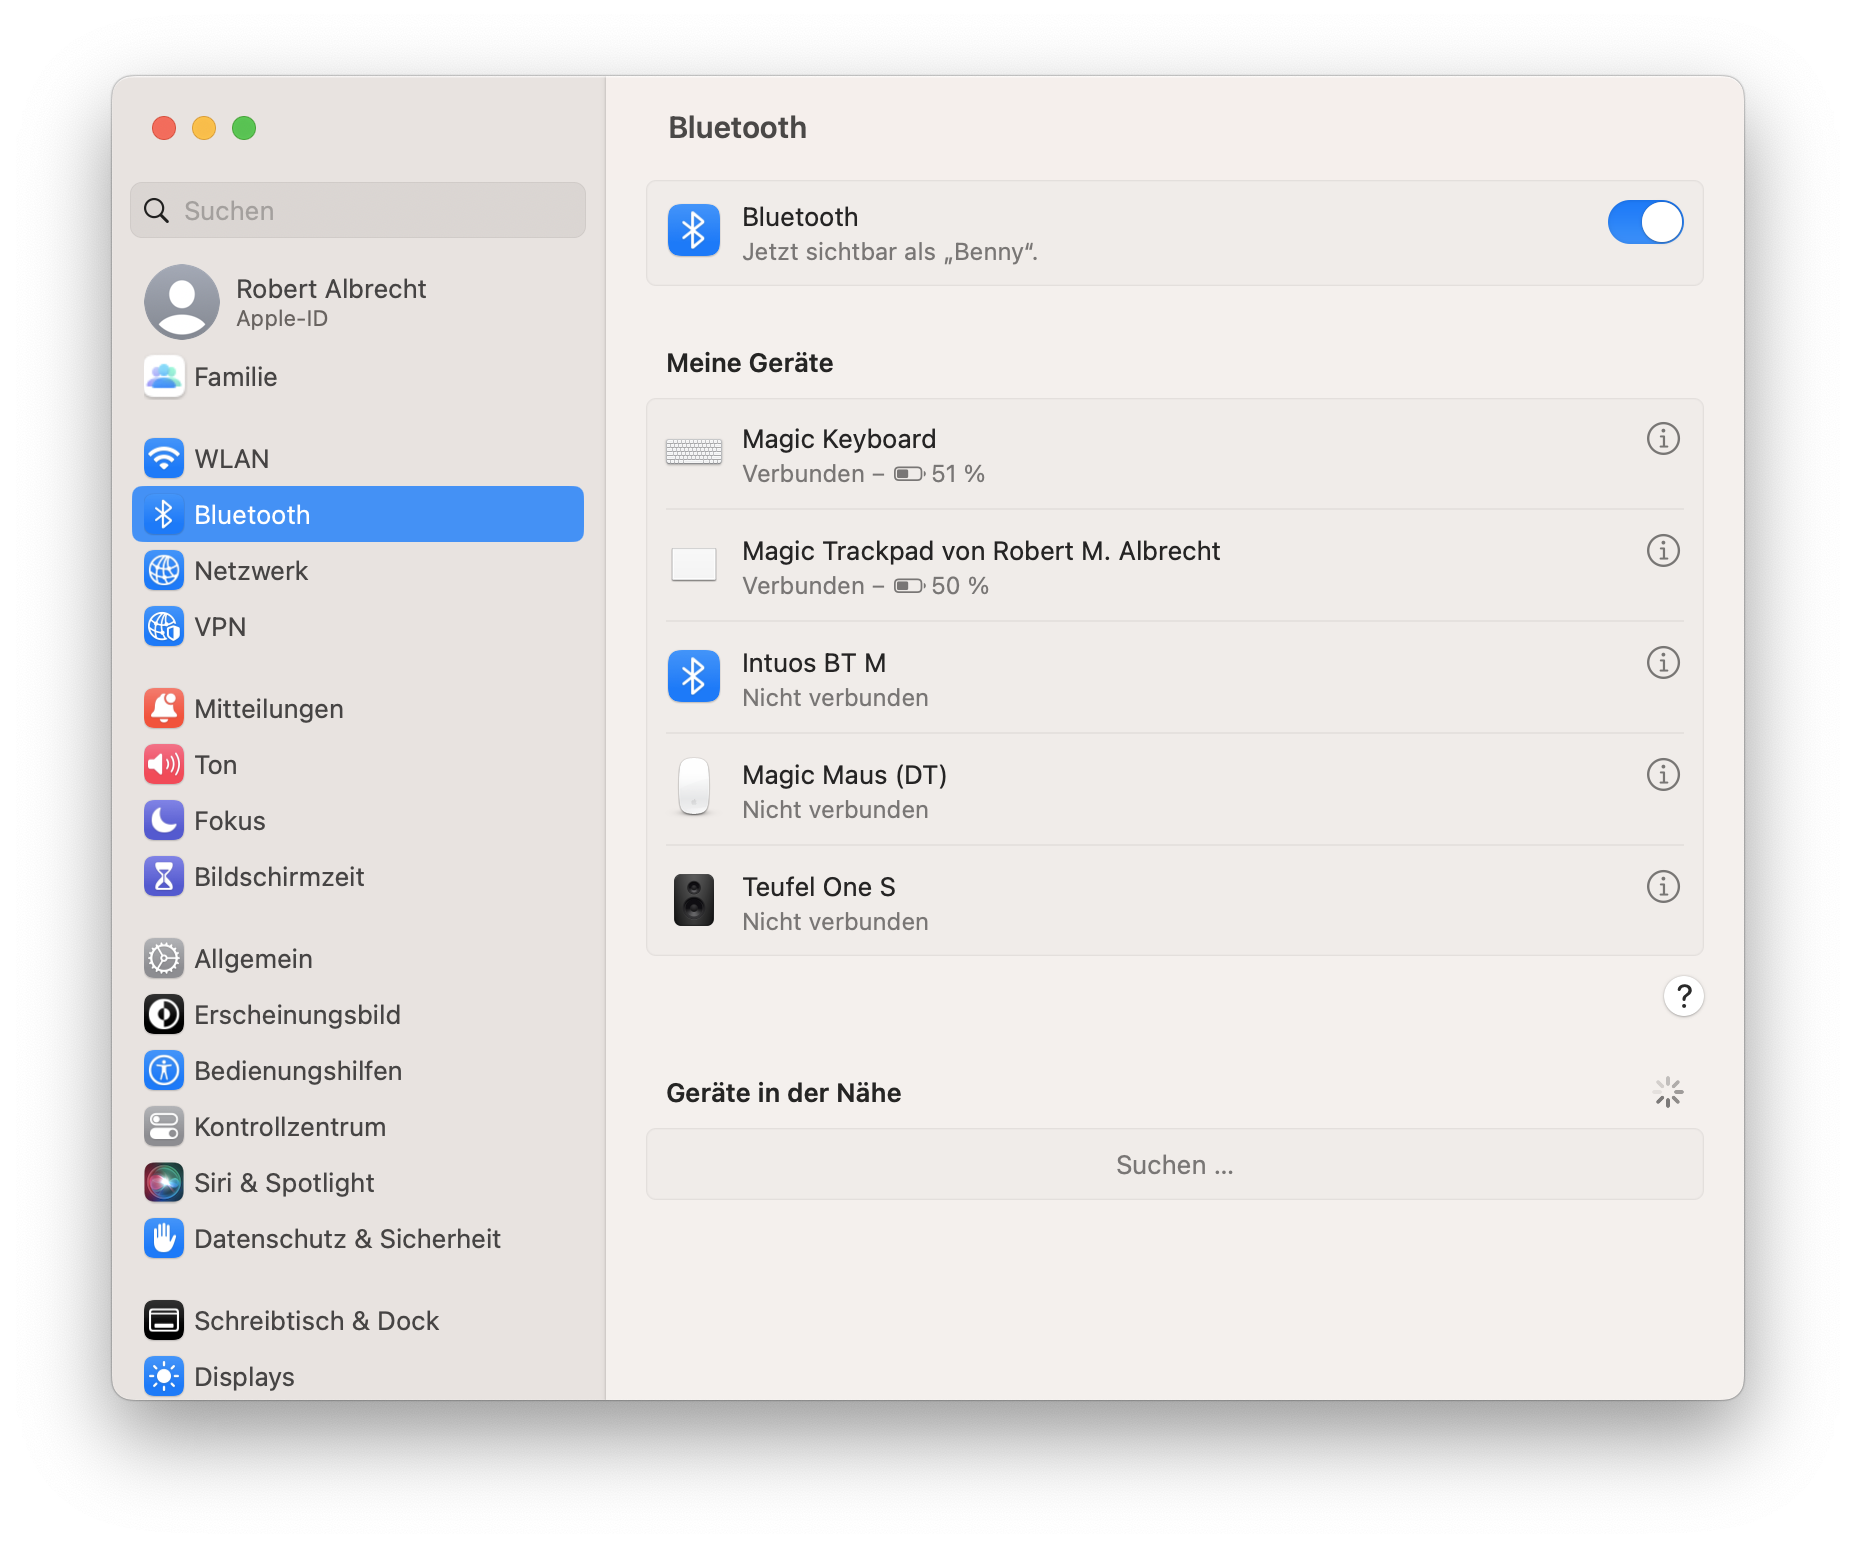Click info icon for Intuos BT M
Viewport: 1856px width, 1548px height.
pyautogui.click(x=1663, y=663)
